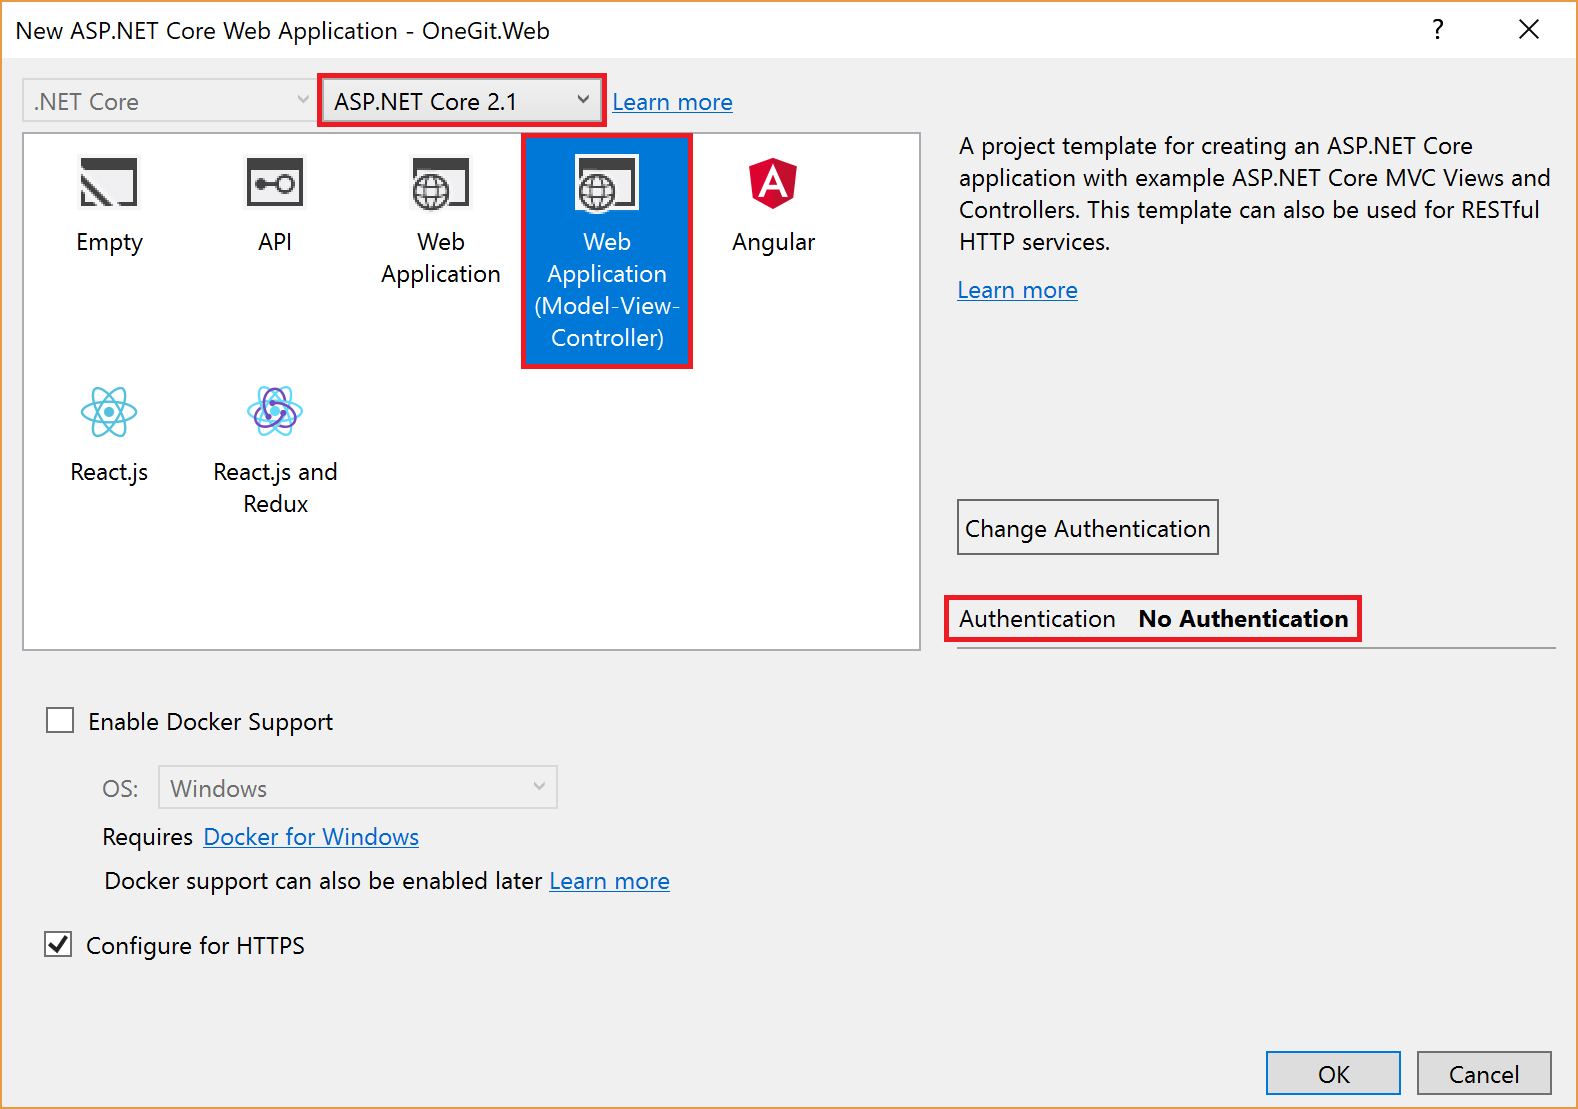Click Learn more about enabling Docker later
1578x1109 pixels.
609,881
